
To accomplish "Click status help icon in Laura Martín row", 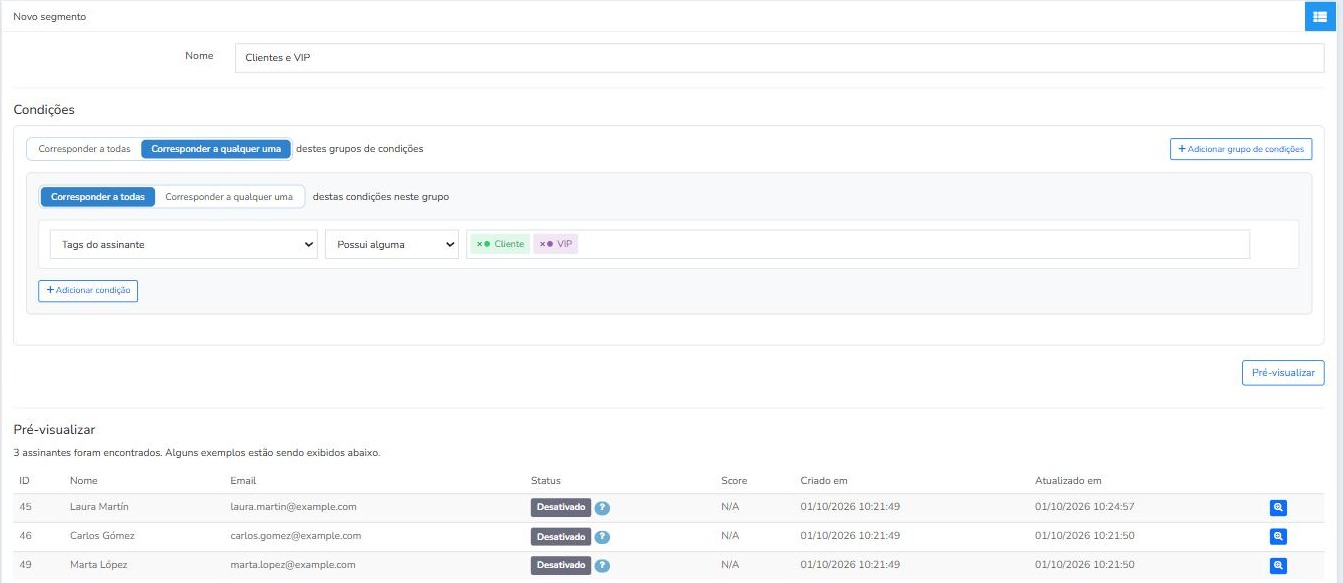I will point(602,508).
